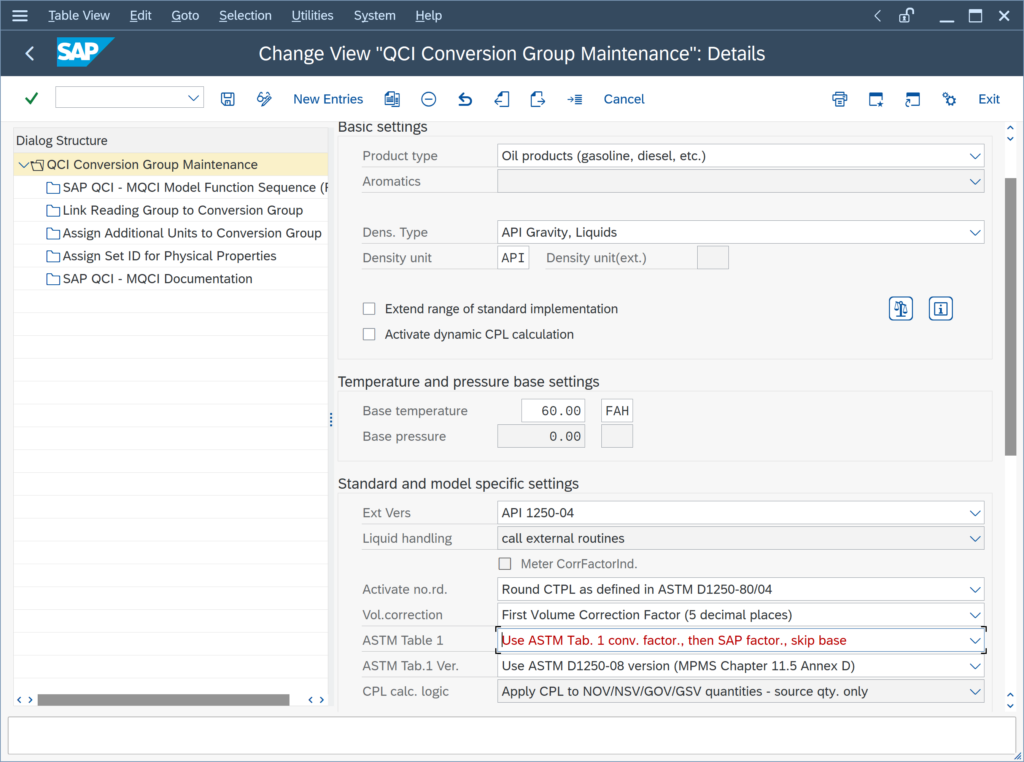Collapse the QCI Conversion Group Maintenance tree node
The image size is (1024, 762).
click(x=24, y=165)
